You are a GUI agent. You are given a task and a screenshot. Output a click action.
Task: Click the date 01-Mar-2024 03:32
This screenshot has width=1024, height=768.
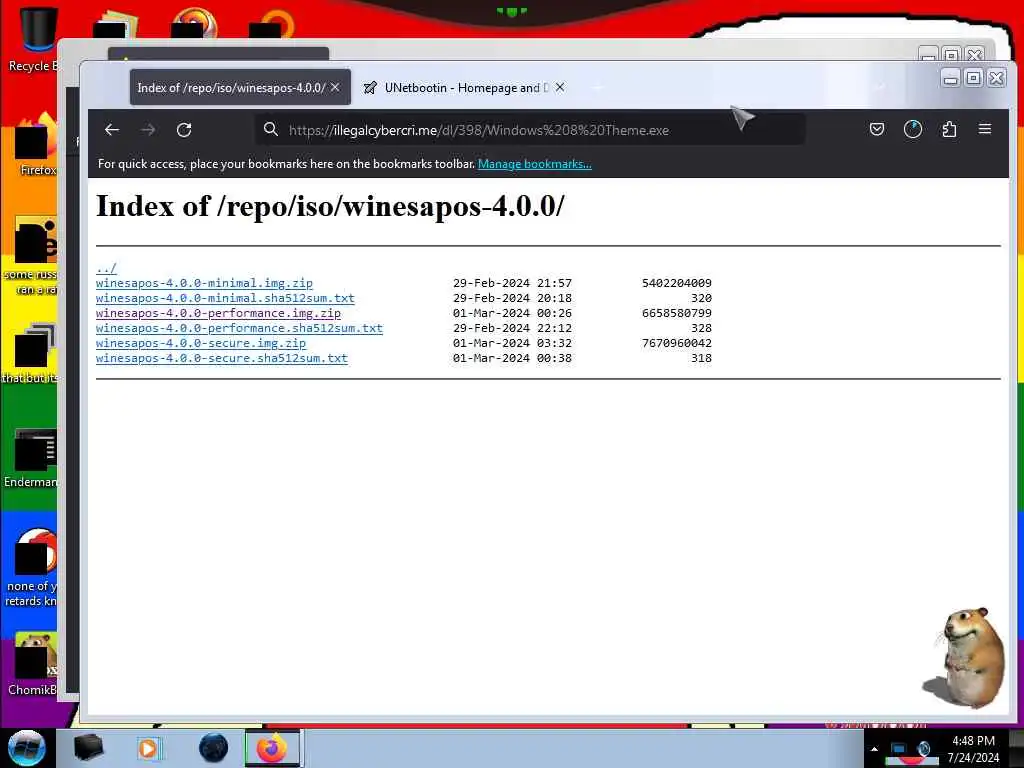(x=512, y=344)
